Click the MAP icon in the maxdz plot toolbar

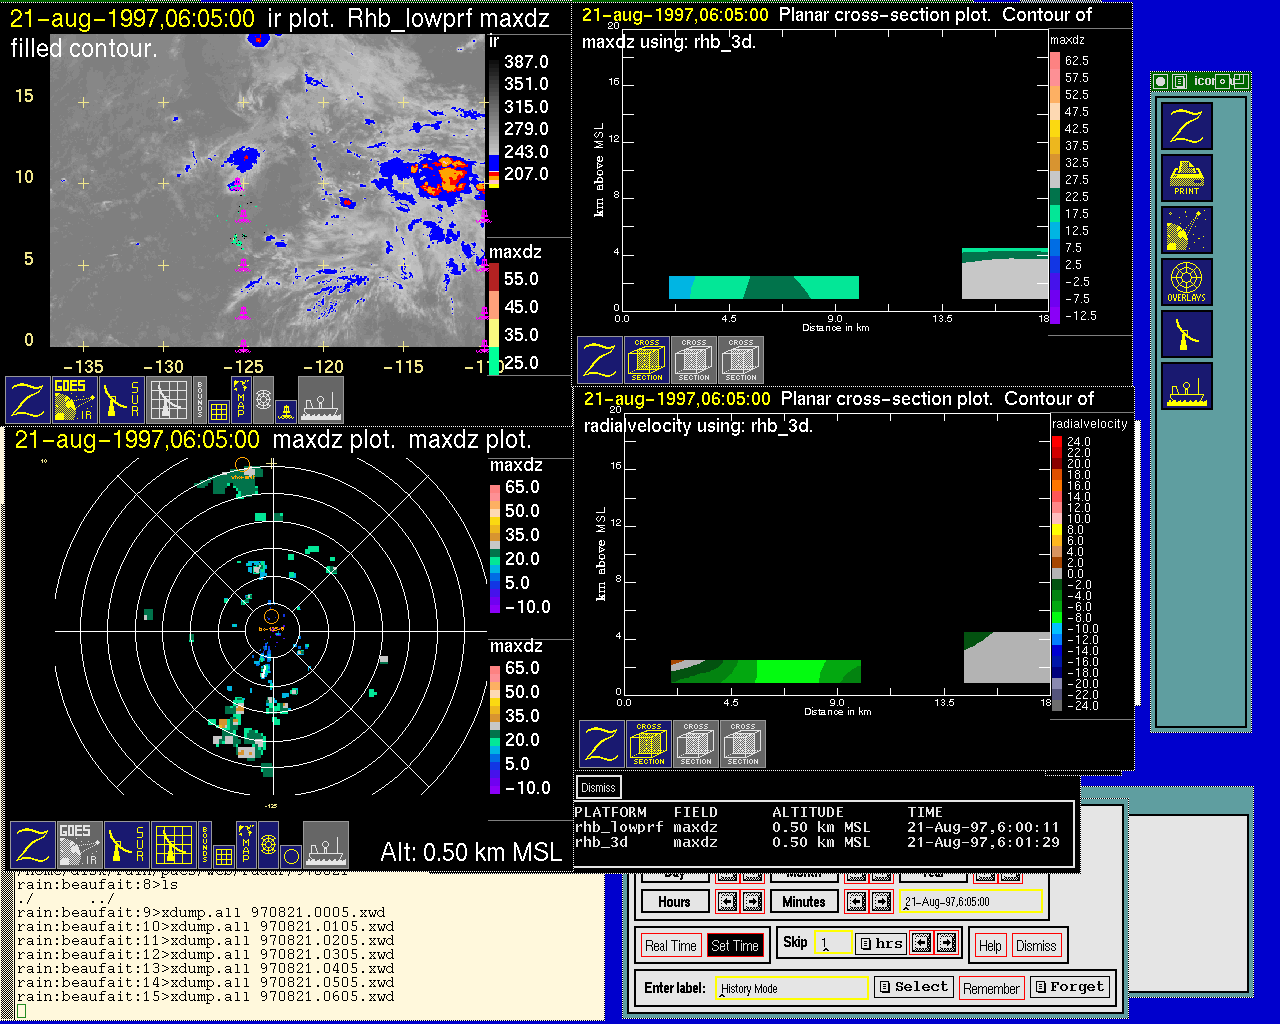coord(245,844)
